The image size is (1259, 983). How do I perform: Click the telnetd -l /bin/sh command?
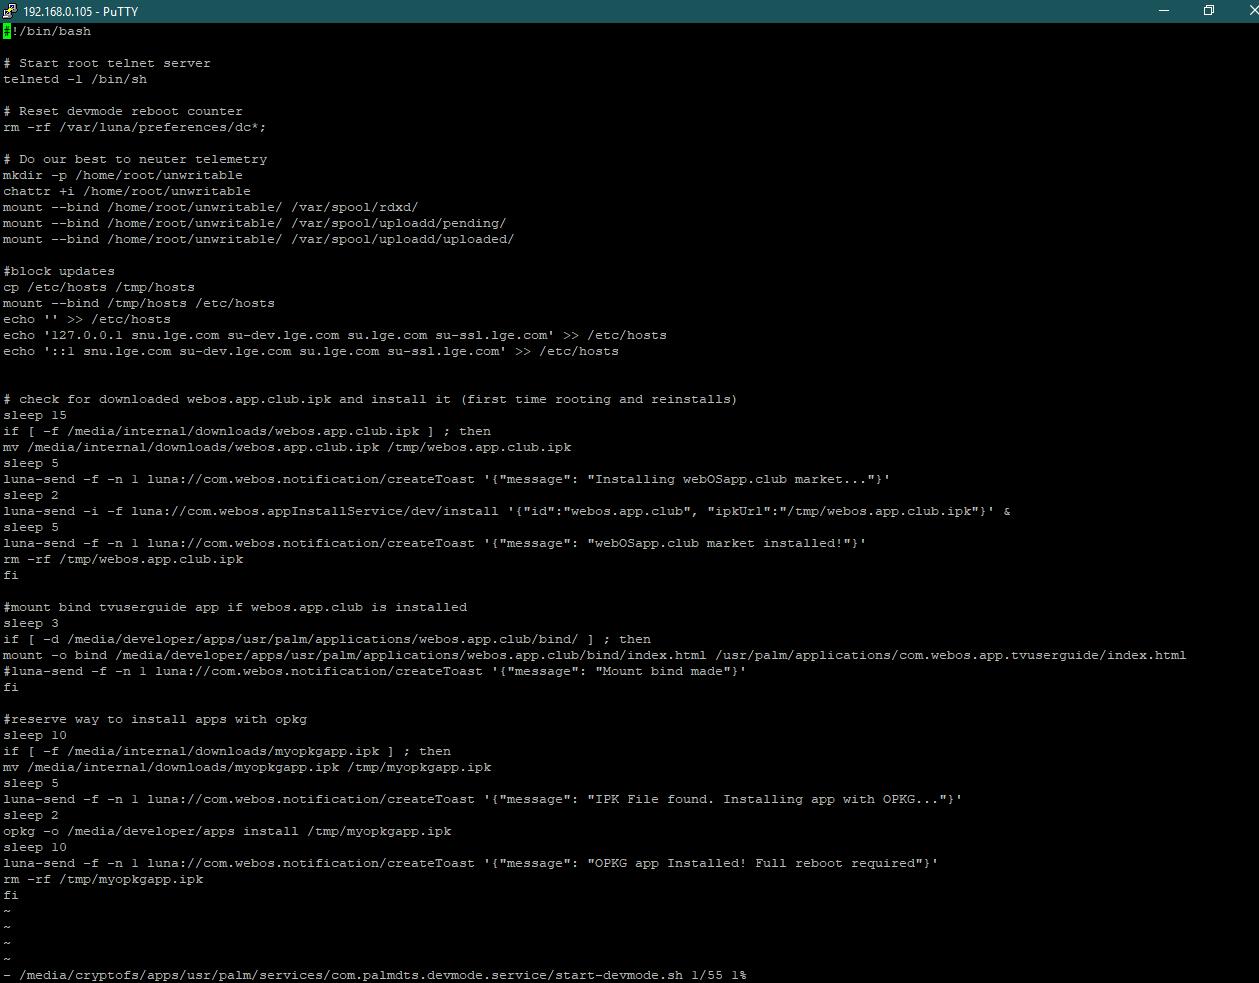click(x=75, y=79)
